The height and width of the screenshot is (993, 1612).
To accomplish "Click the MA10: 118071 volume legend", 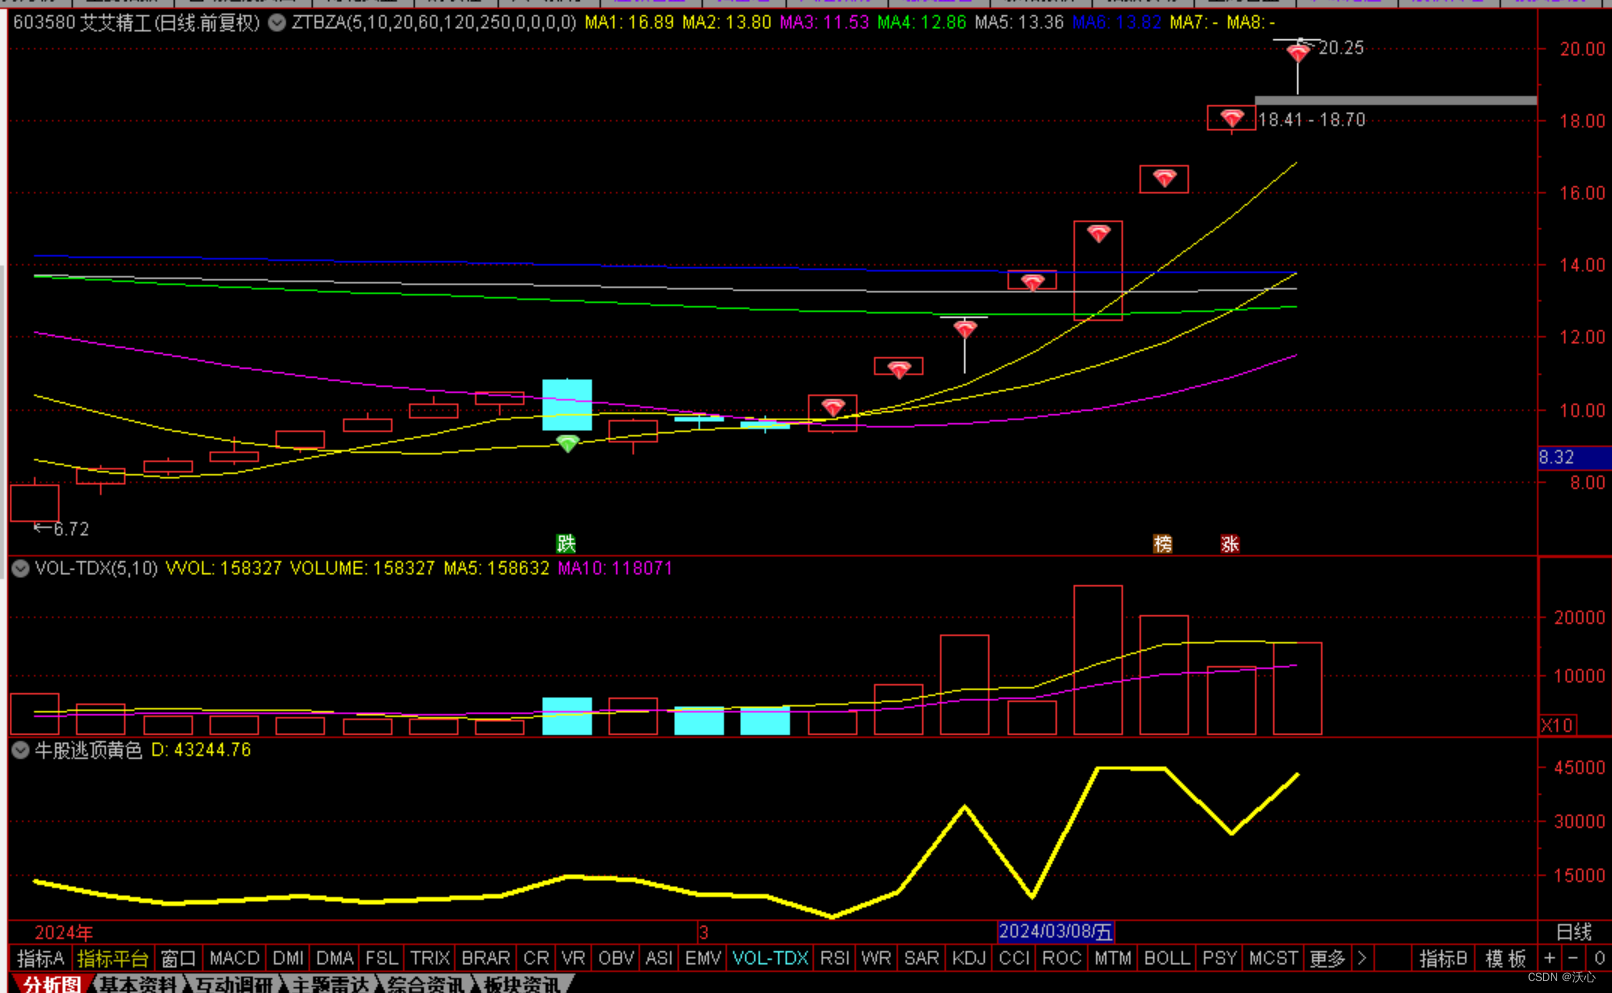I will pyautogui.click(x=615, y=568).
